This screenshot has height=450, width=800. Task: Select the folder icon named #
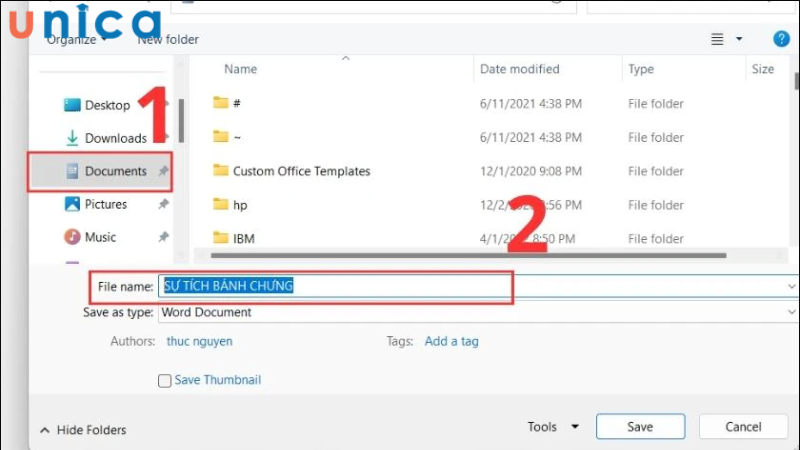click(x=220, y=103)
